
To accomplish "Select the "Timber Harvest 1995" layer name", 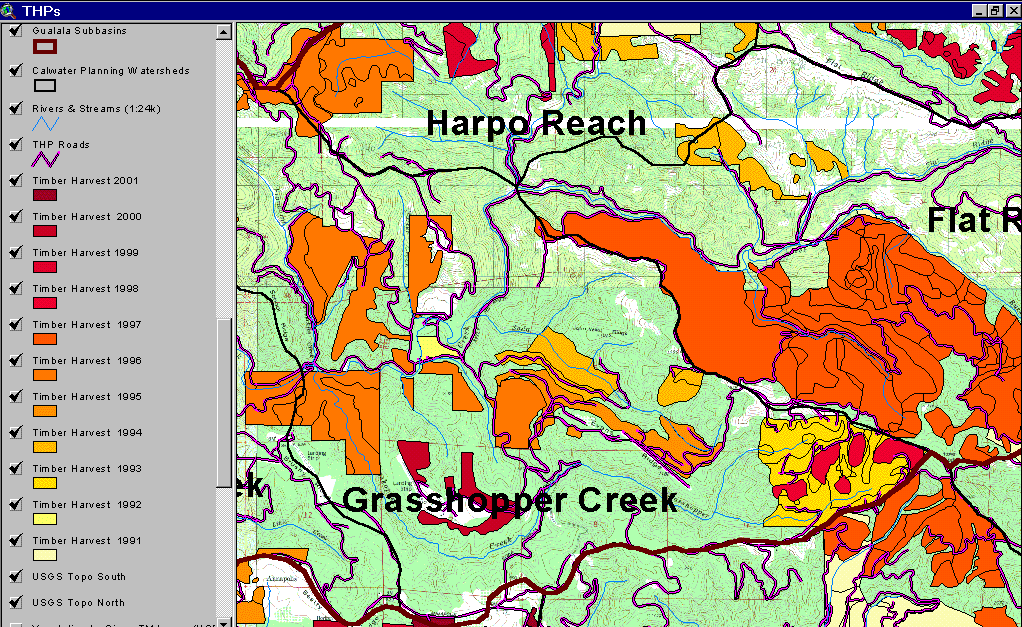I will coord(87,396).
